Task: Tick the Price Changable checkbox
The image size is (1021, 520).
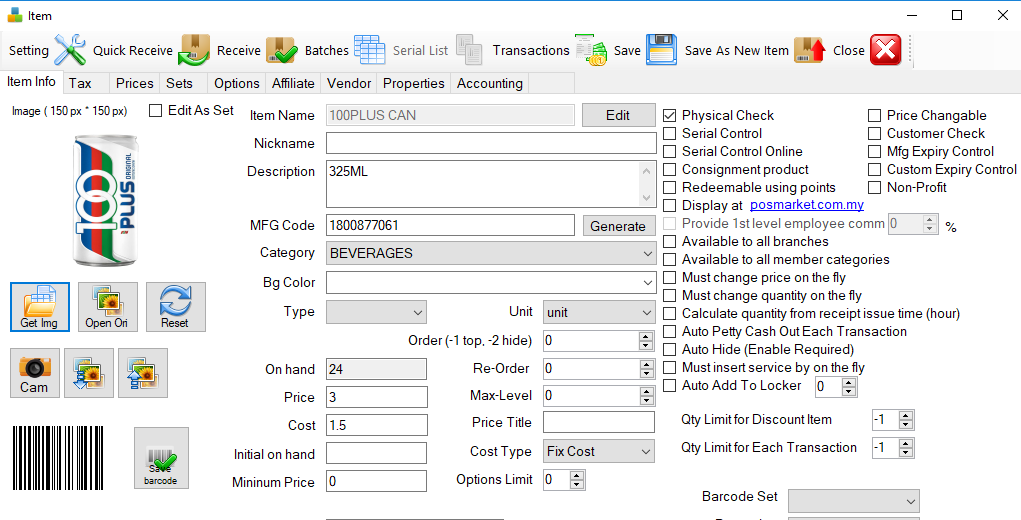Action: (x=874, y=115)
